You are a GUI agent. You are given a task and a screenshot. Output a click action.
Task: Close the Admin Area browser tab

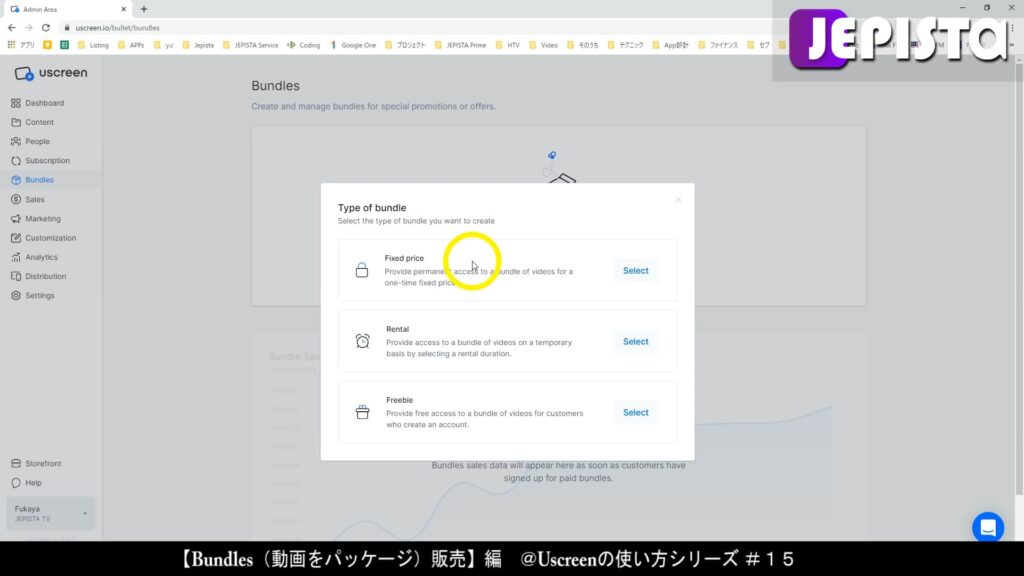(123, 9)
